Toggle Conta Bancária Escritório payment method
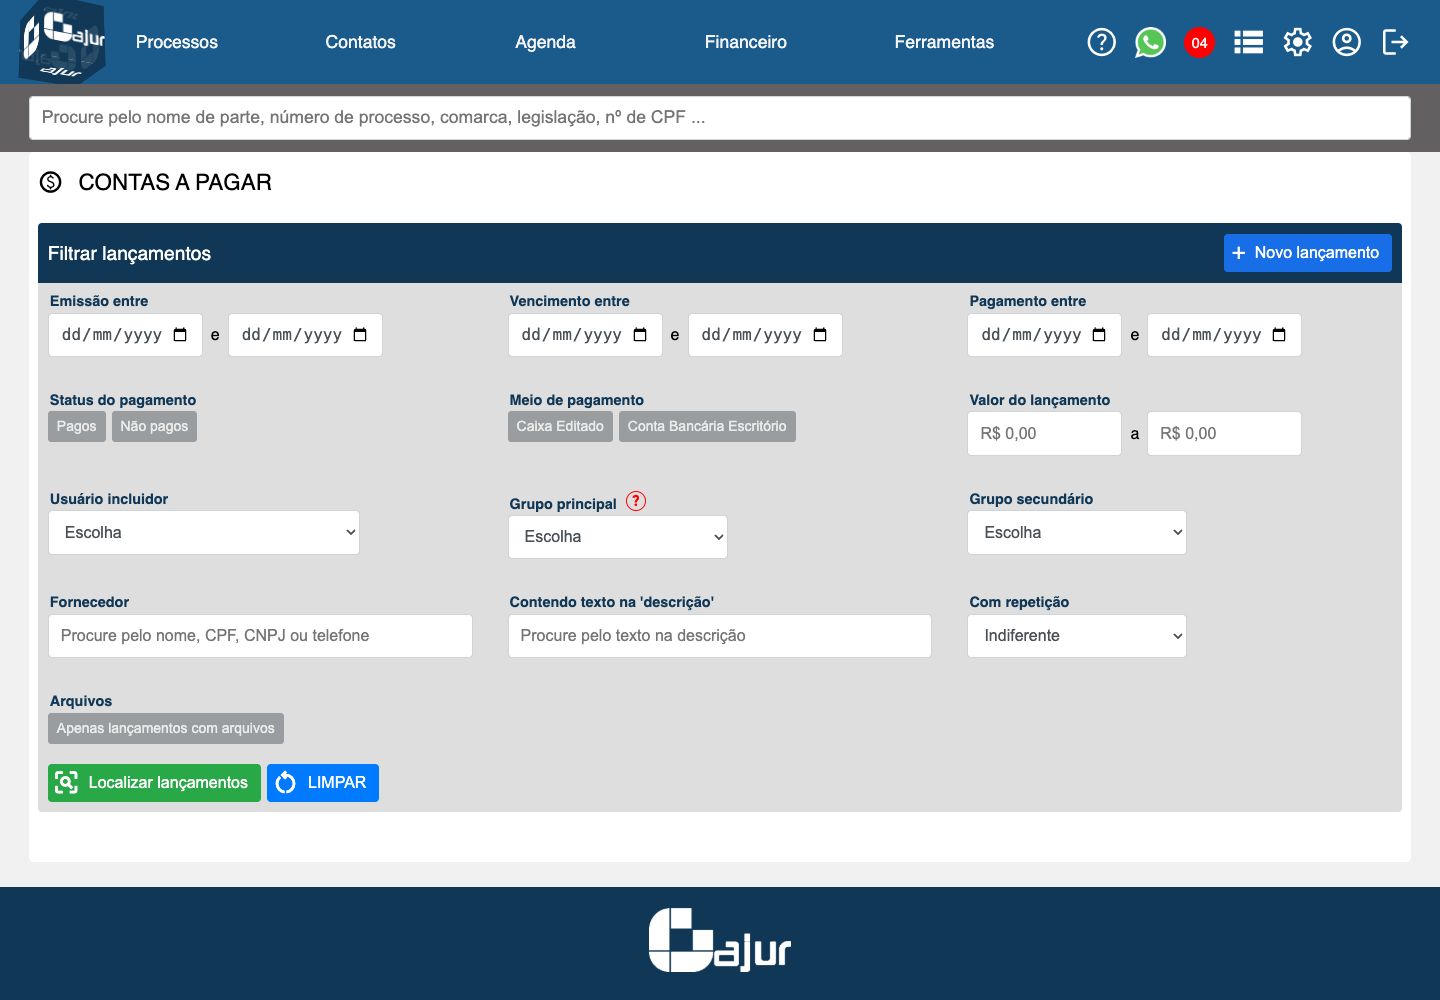Screen dimensions: 1440x1000 707,426
